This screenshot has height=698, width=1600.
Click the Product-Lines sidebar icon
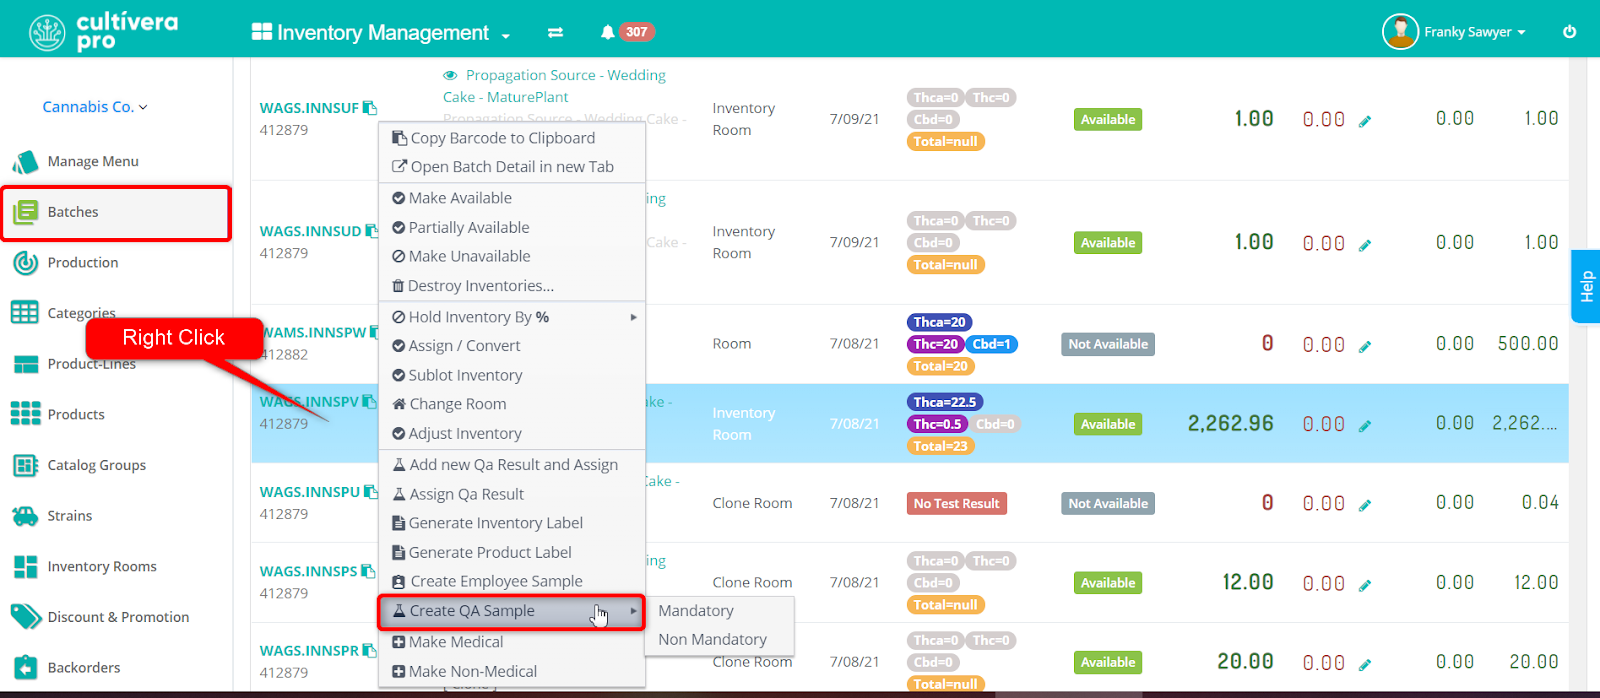[25, 364]
